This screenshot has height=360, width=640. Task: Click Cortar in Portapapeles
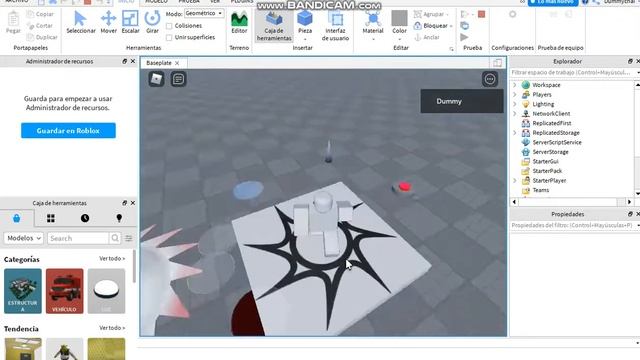point(40,25)
